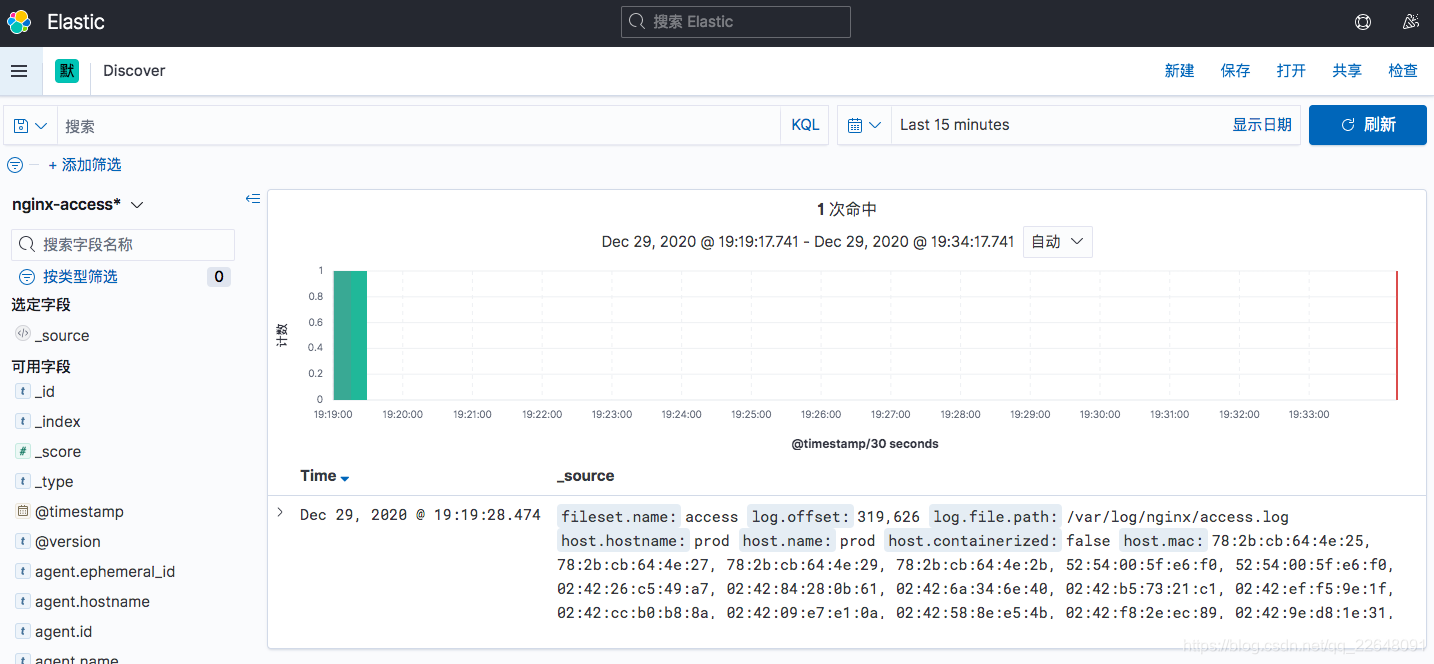Click the _id field type icon
The height and width of the screenshot is (664, 1434).
(22, 392)
